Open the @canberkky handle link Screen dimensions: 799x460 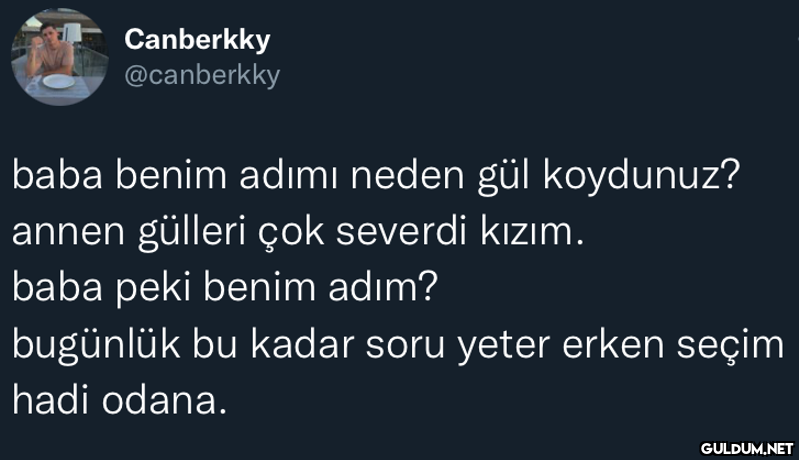[x=202, y=76]
